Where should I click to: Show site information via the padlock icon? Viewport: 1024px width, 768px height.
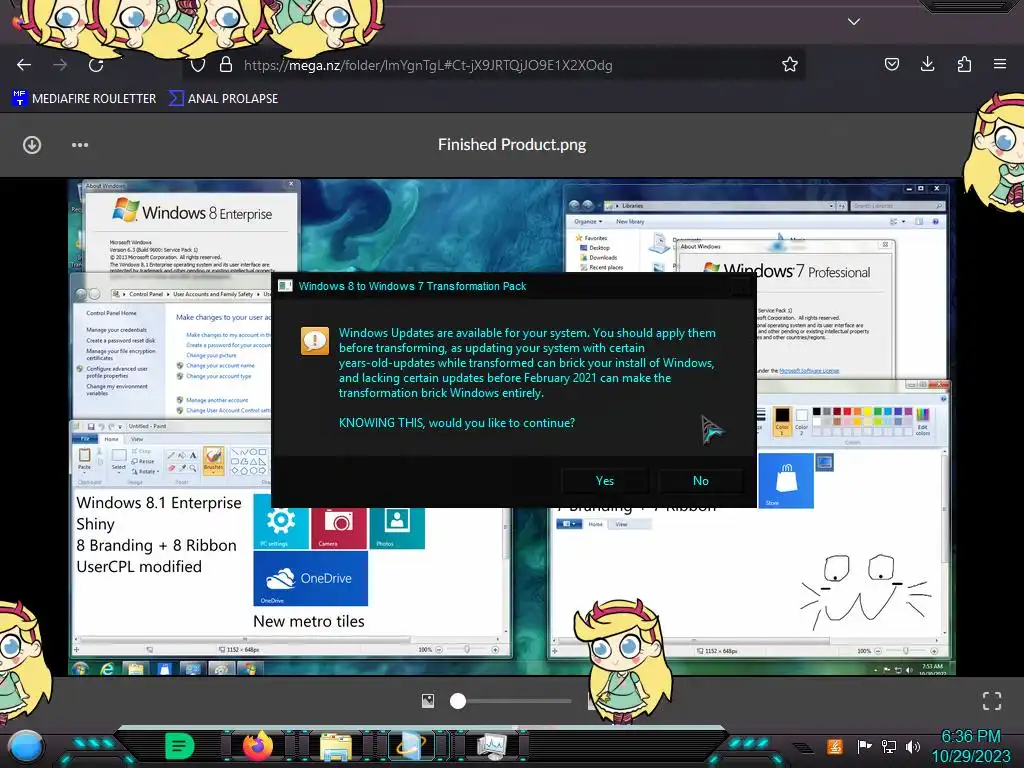[x=226, y=65]
